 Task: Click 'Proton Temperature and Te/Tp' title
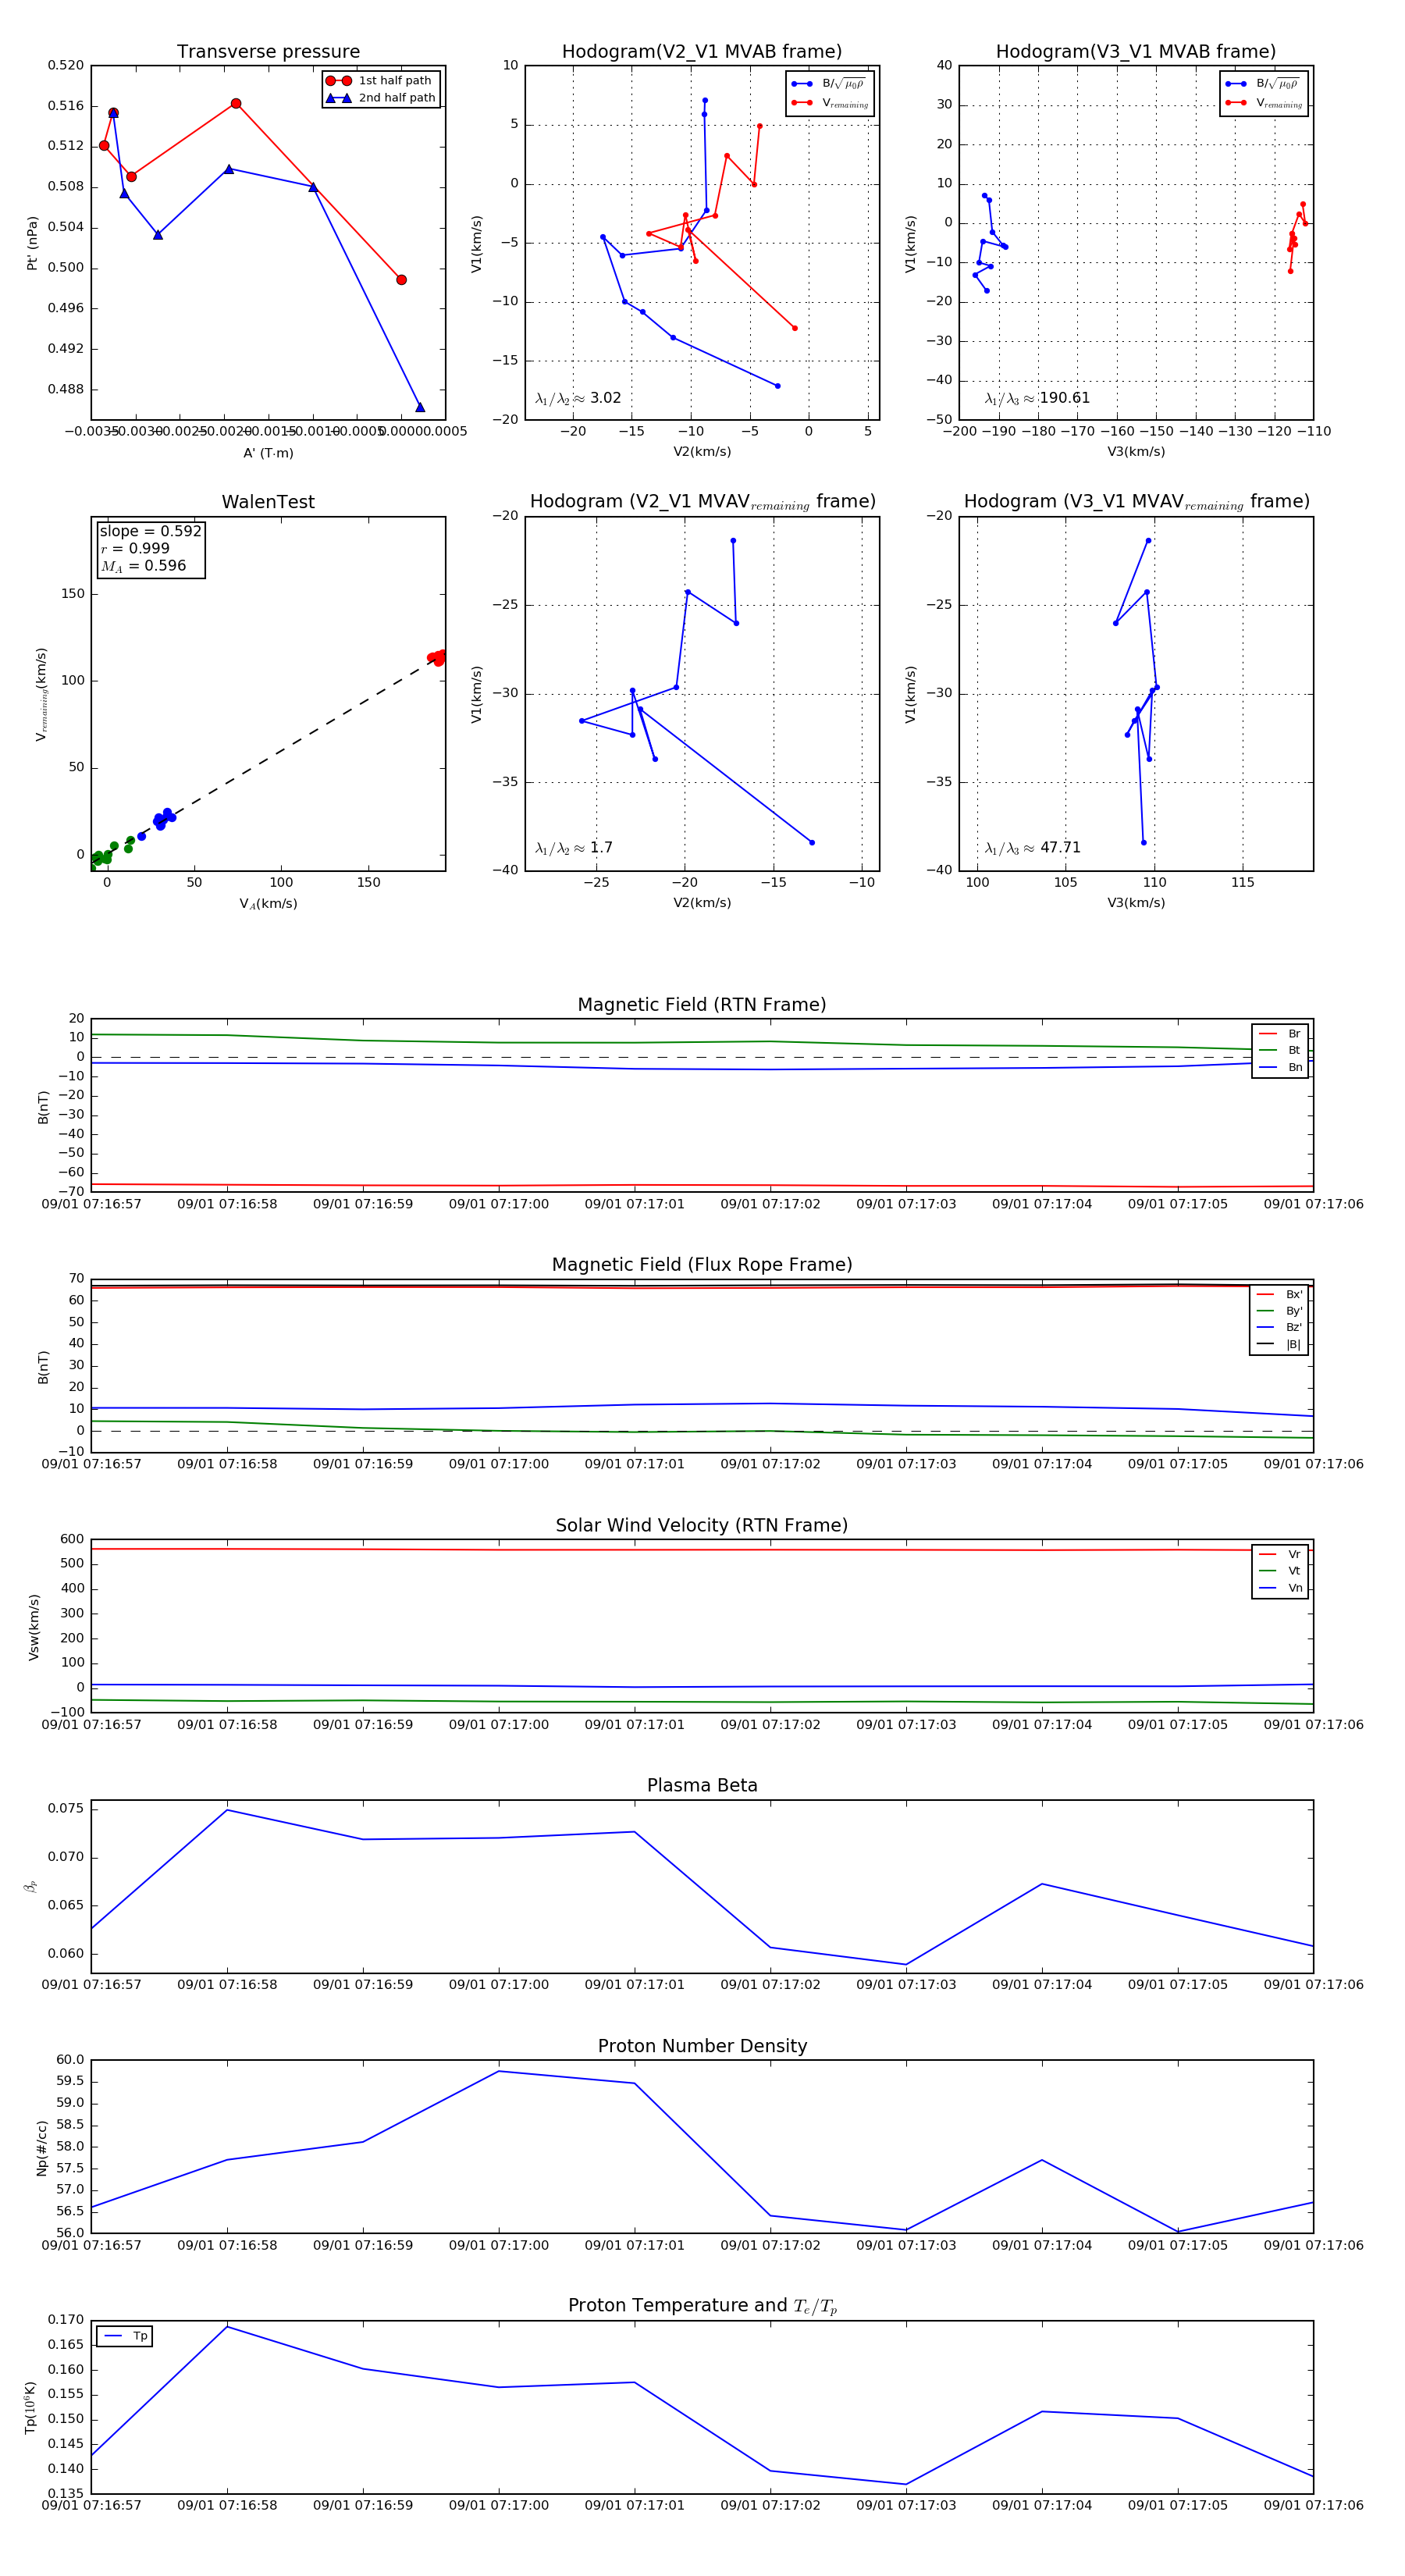tap(702, 2306)
